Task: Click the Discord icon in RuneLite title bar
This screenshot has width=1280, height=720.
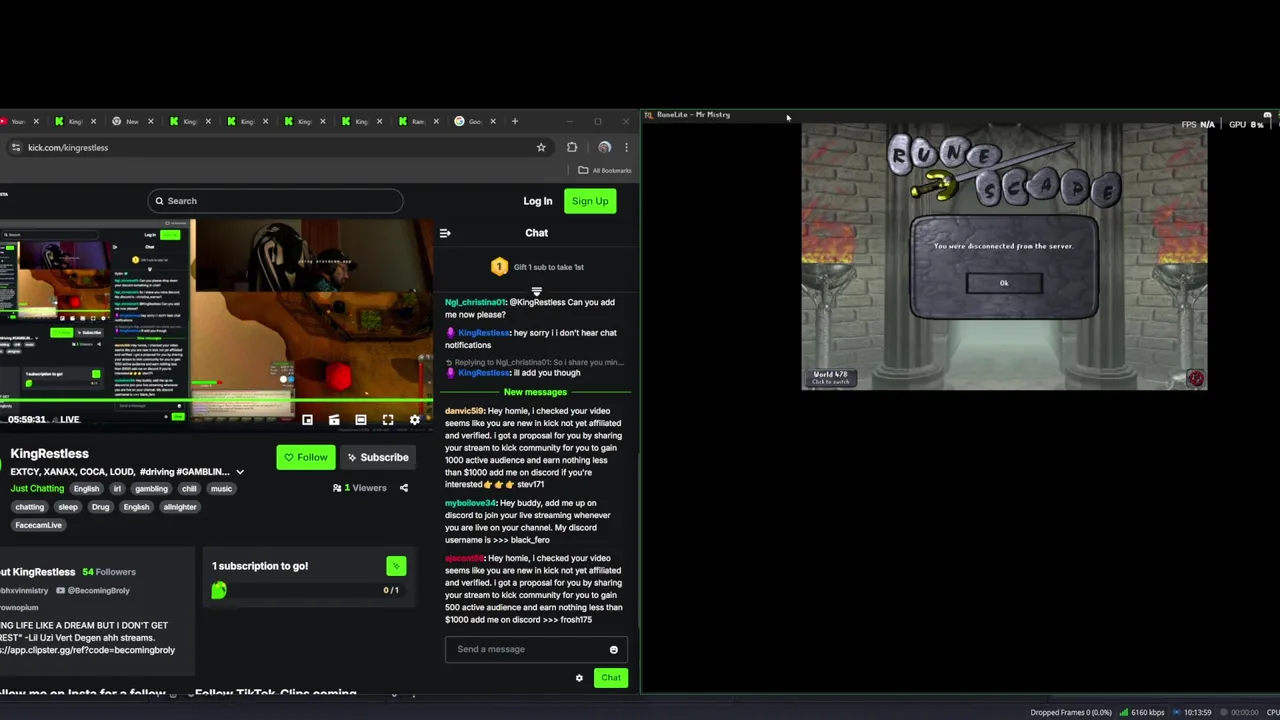Action: pos(1267,117)
